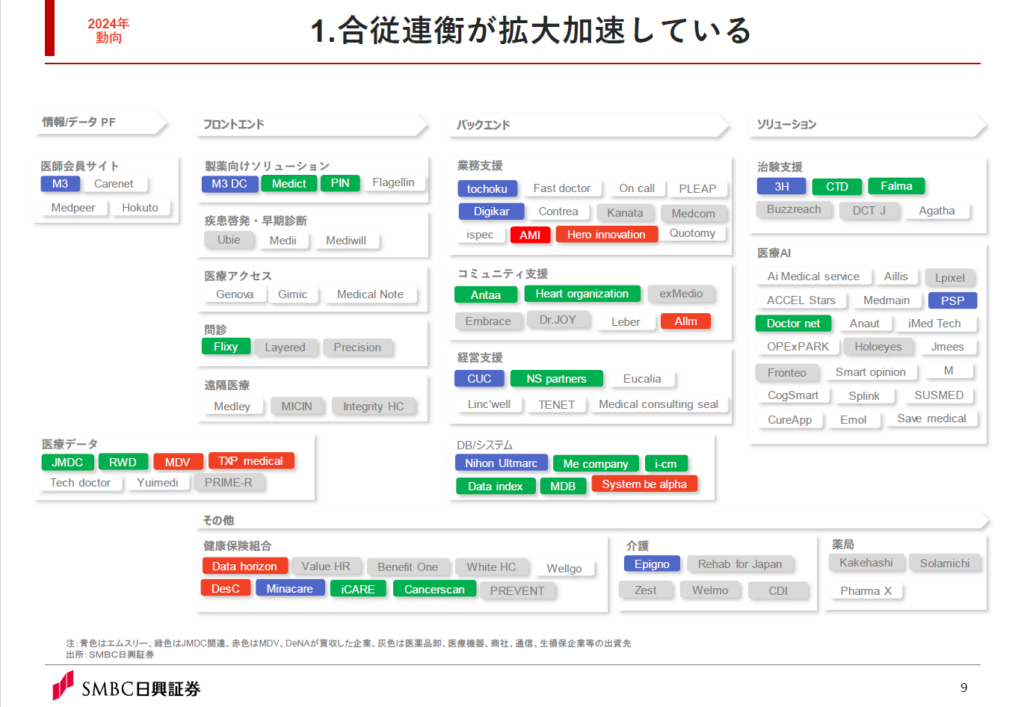Click the Fast doctor label
Screen dimensions: 1024x707
(x=562, y=188)
